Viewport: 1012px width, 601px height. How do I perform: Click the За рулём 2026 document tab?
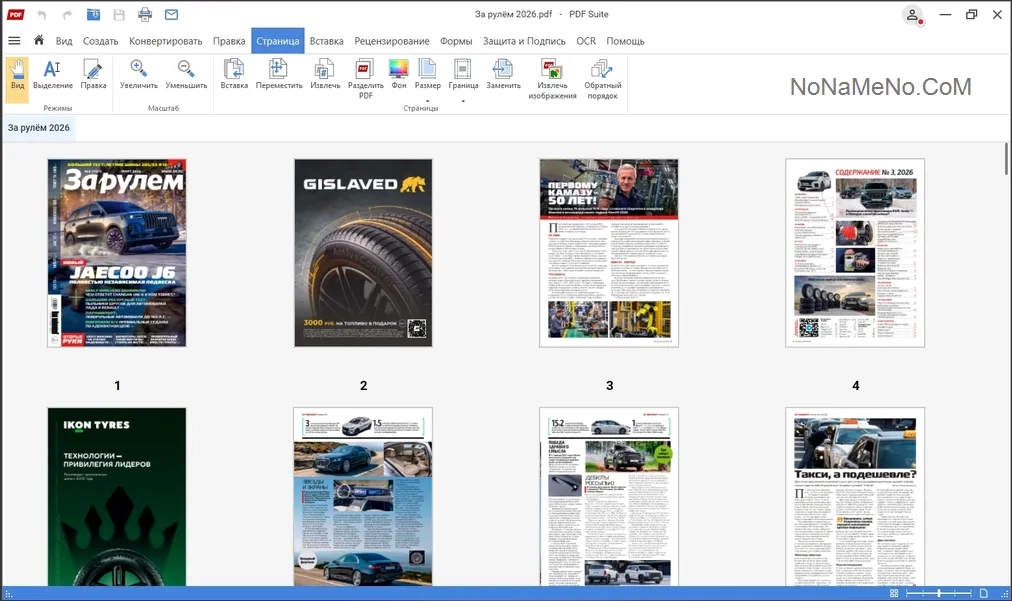tap(39, 128)
